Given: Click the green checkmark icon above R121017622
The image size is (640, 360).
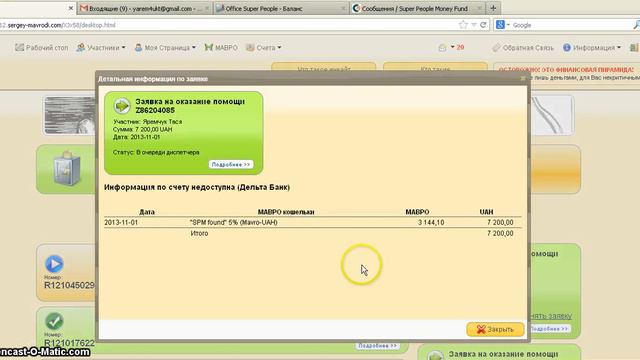Looking at the screenshot, I should pos(54,321).
